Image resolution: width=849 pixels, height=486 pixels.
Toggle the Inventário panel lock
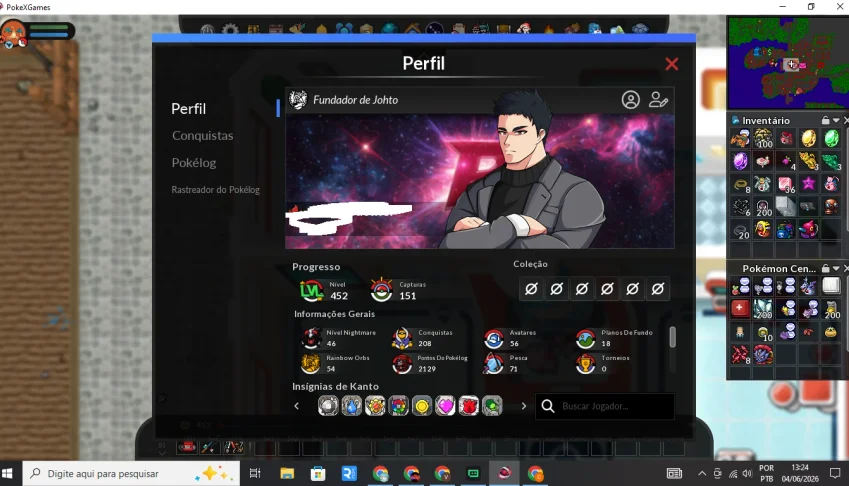[x=825, y=120]
